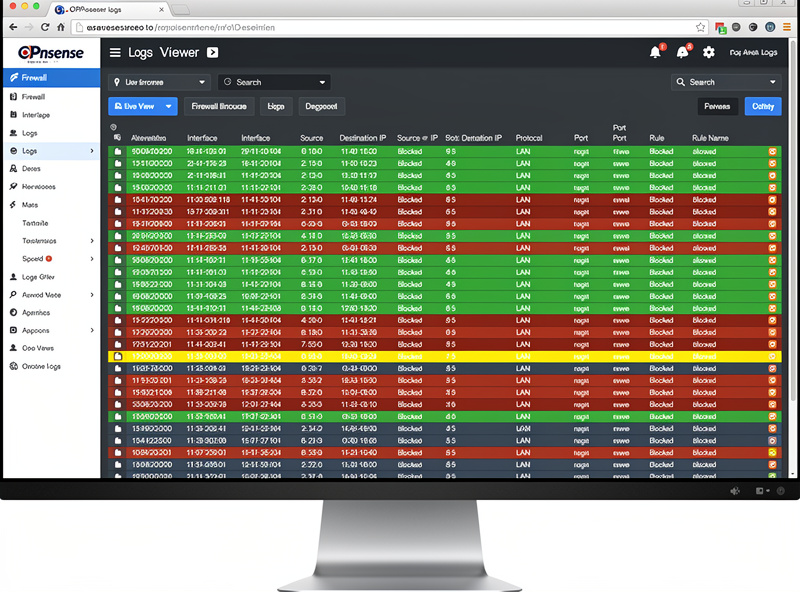Click the file icon in the yellow highlighted row
Viewport: 800px width, 592px height.
pyautogui.click(x=118, y=356)
